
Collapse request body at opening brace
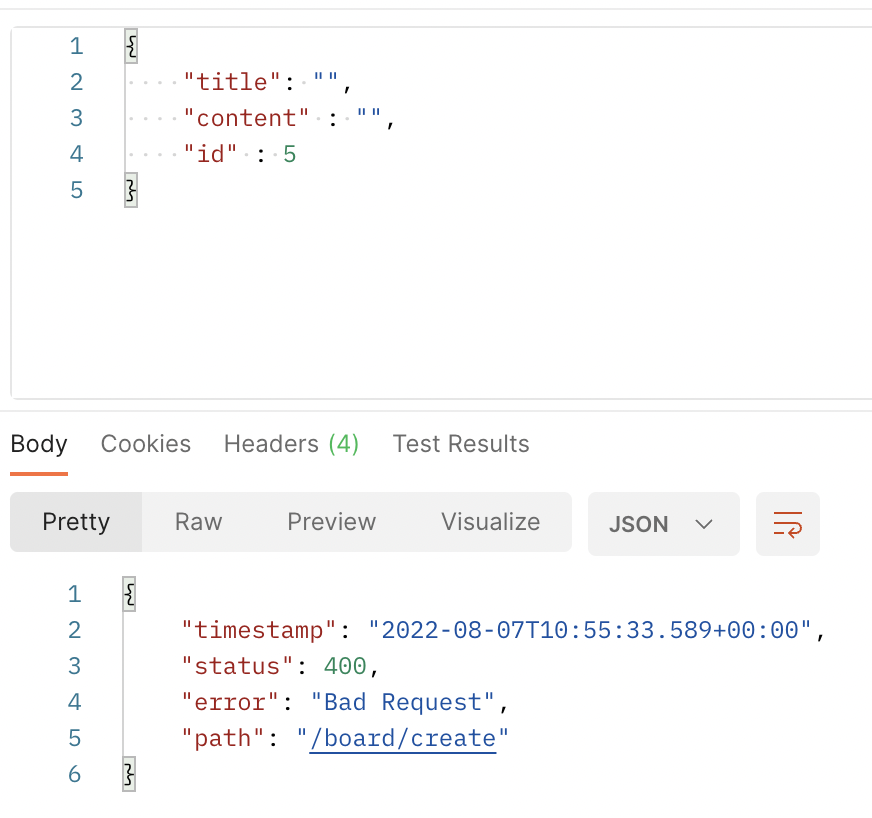coord(131,46)
